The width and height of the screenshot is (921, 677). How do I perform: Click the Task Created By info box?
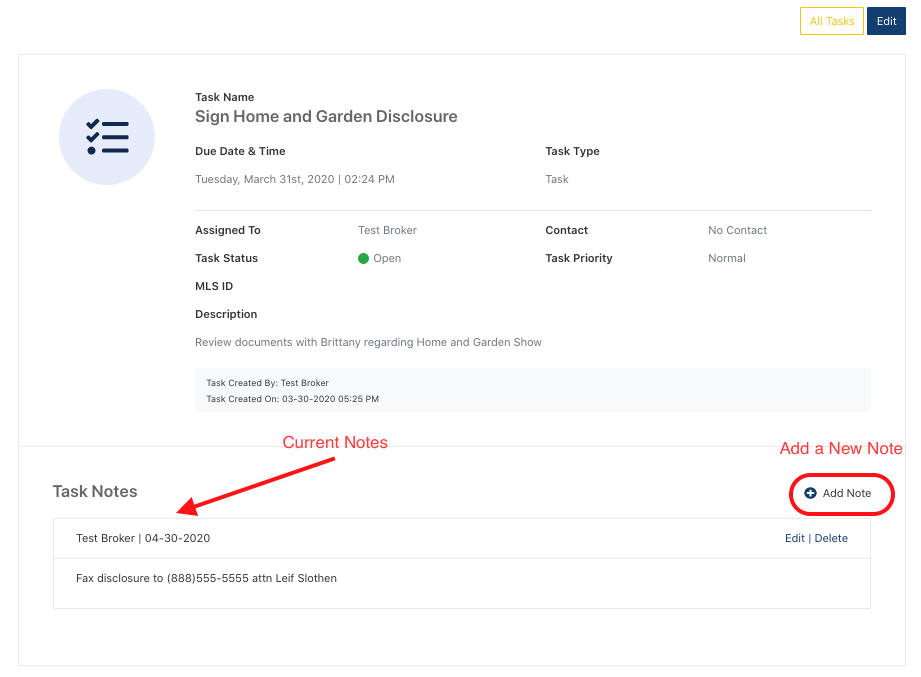(532, 390)
